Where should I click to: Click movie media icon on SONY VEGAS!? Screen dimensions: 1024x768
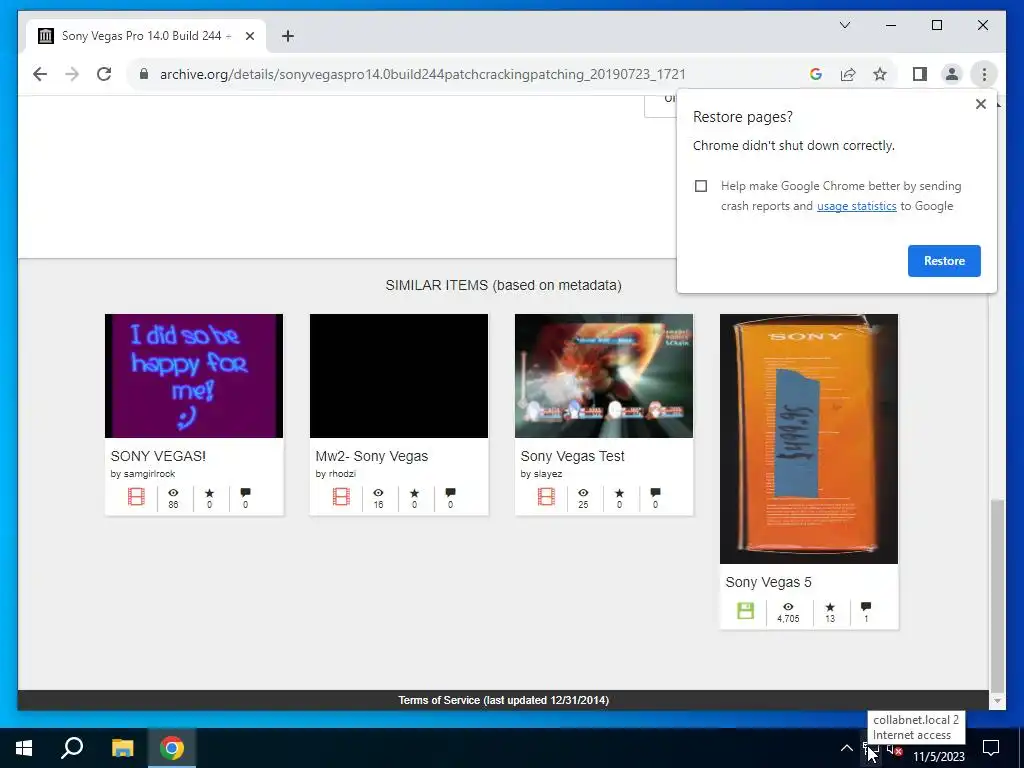click(x=136, y=497)
